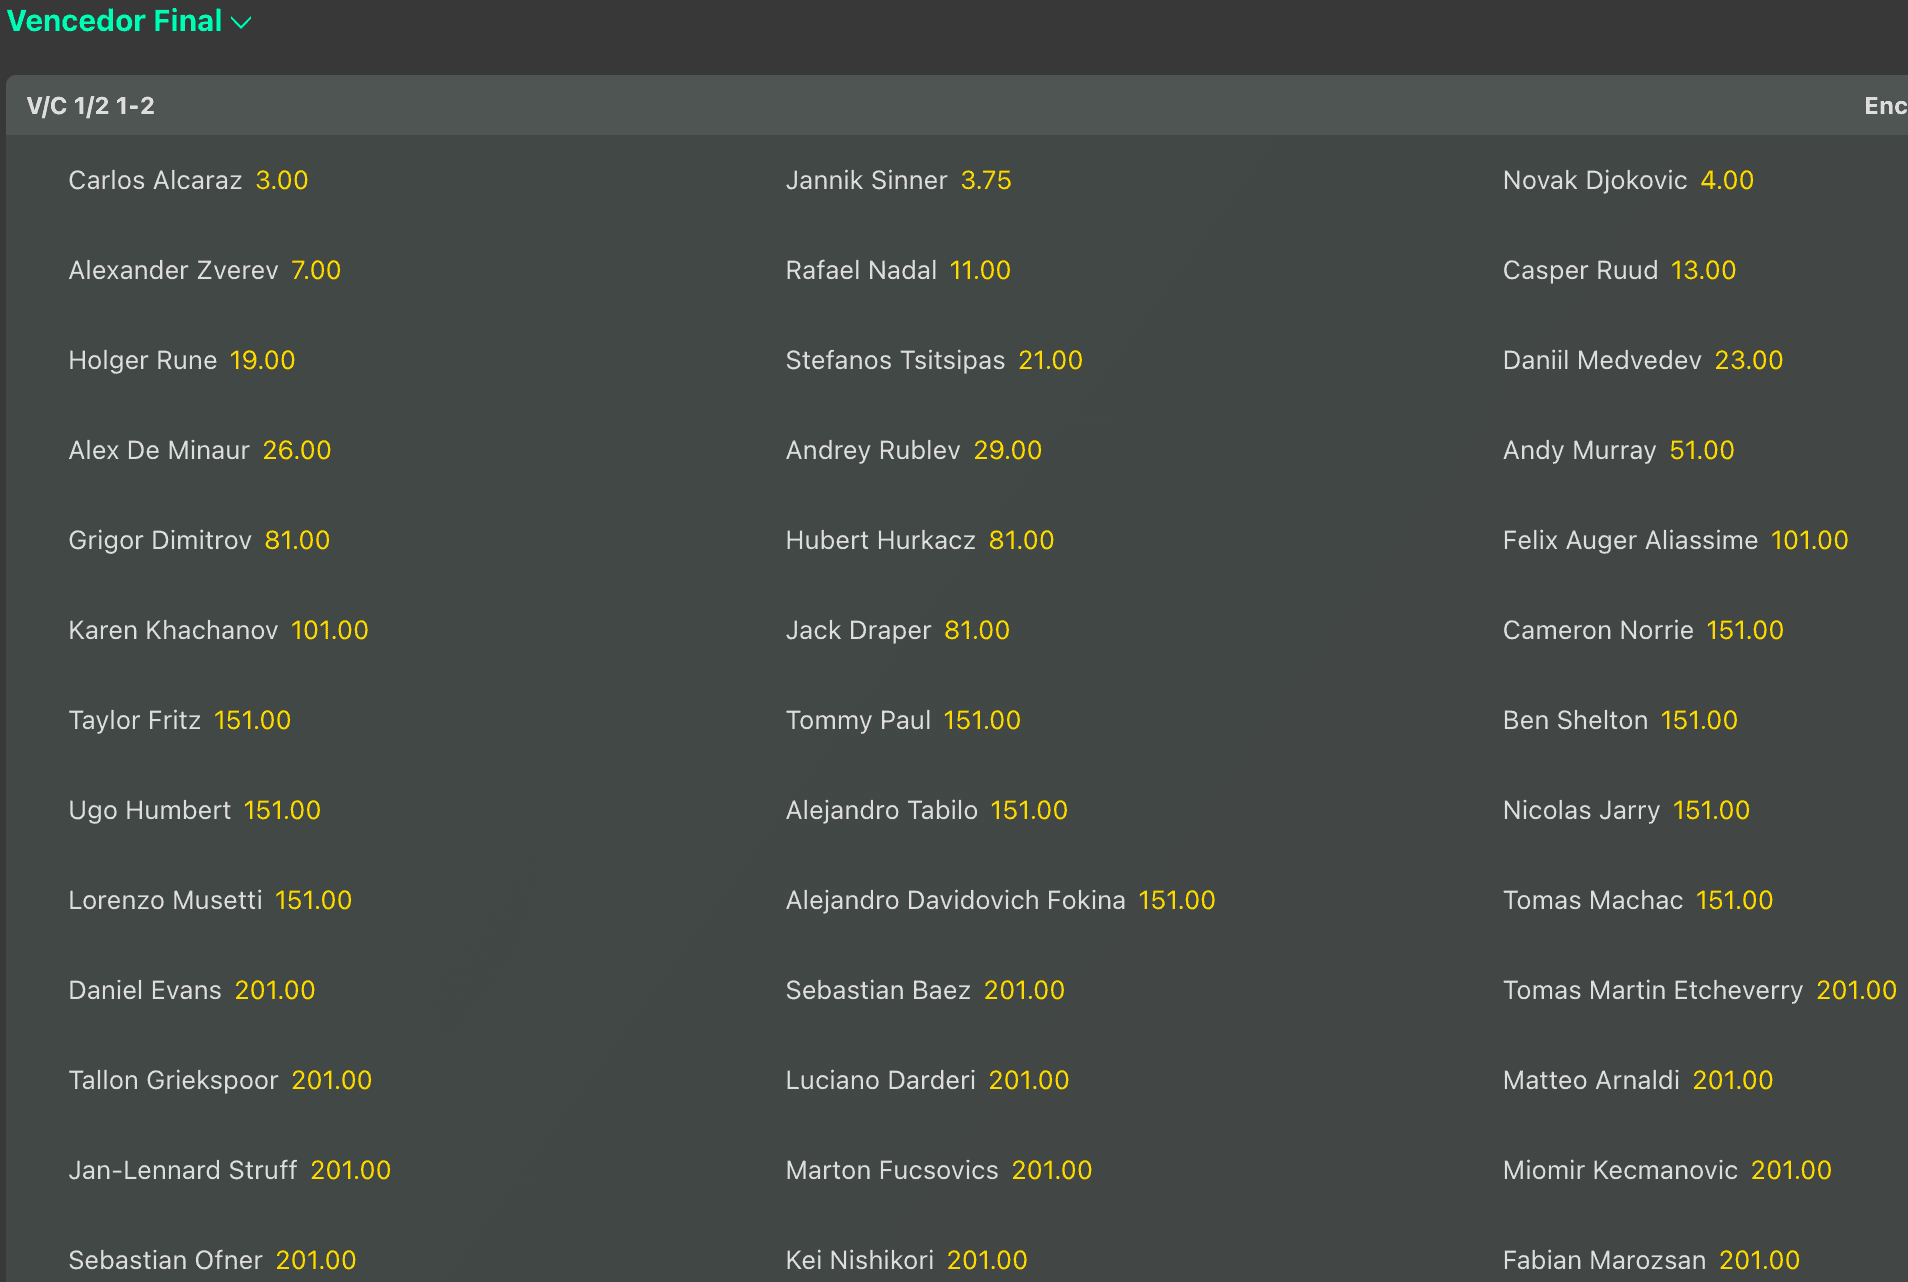The image size is (1908, 1282).
Task: Pick Novak Djokovic odds 4.00
Action: coord(1628,180)
